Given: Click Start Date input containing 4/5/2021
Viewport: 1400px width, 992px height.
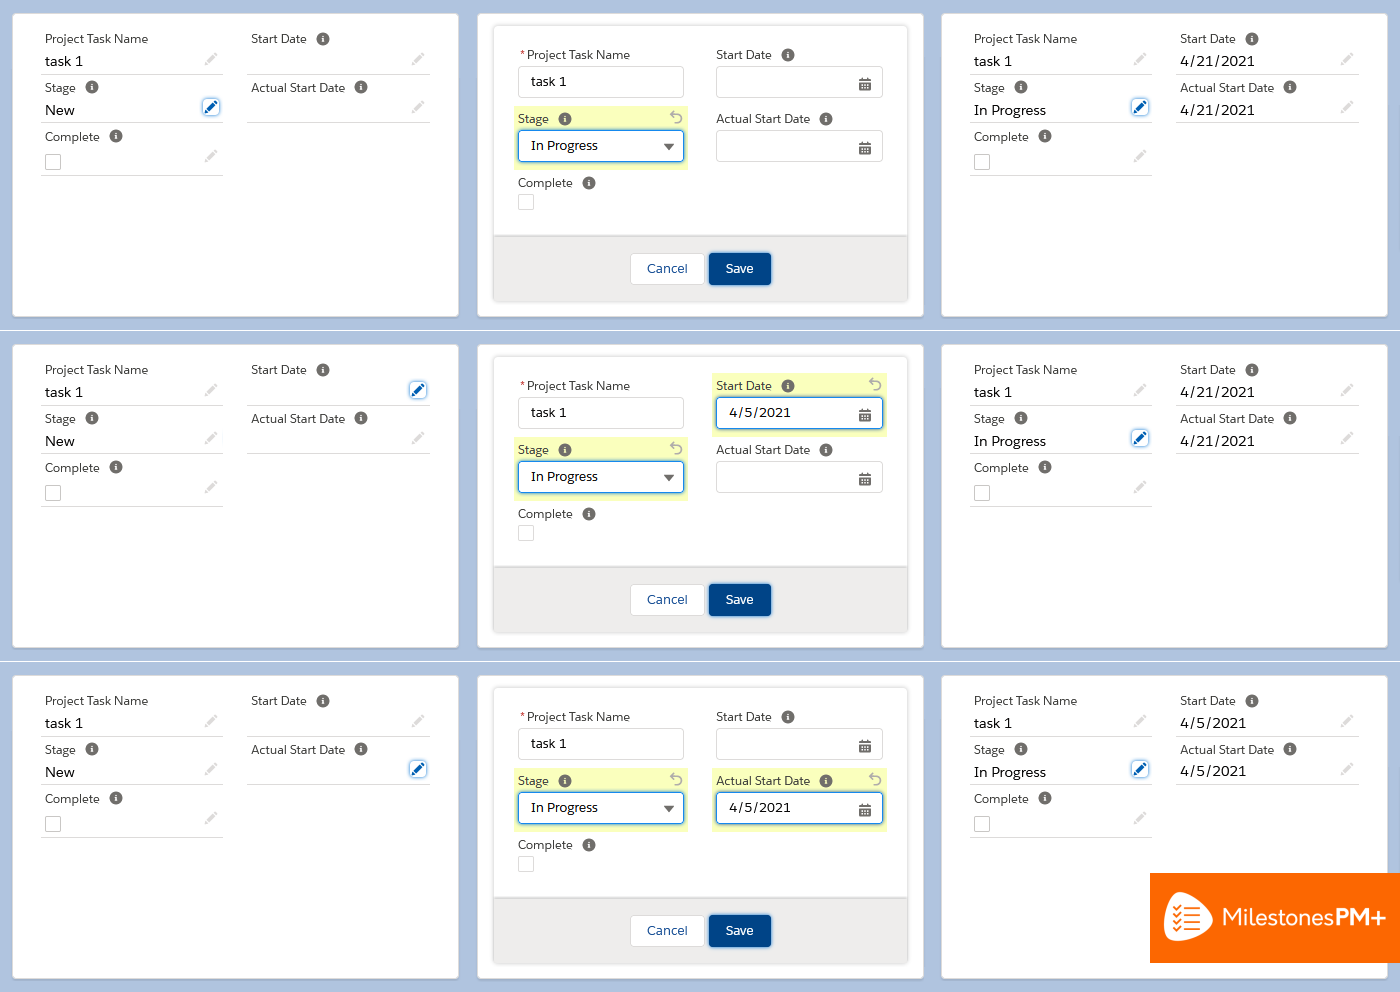Looking at the screenshot, I should point(799,413).
